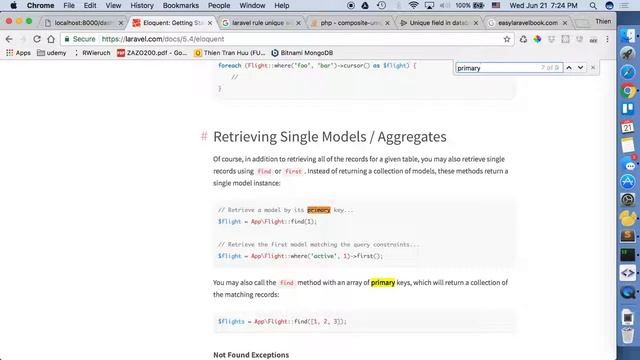The width and height of the screenshot is (640, 360).
Task: Open the browser home page
Action: pyautogui.click(x=51, y=39)
